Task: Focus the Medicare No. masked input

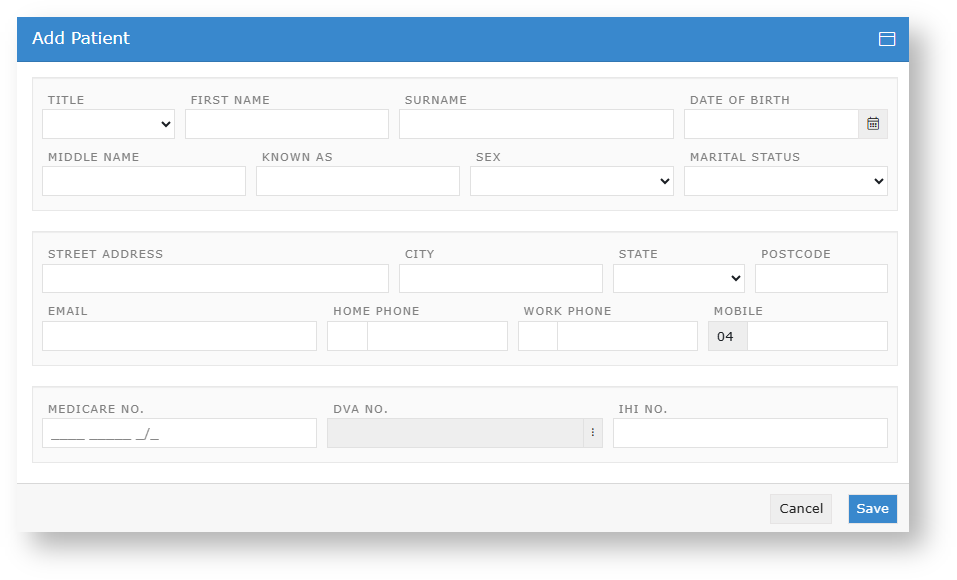Action: [x=179, y=433]
